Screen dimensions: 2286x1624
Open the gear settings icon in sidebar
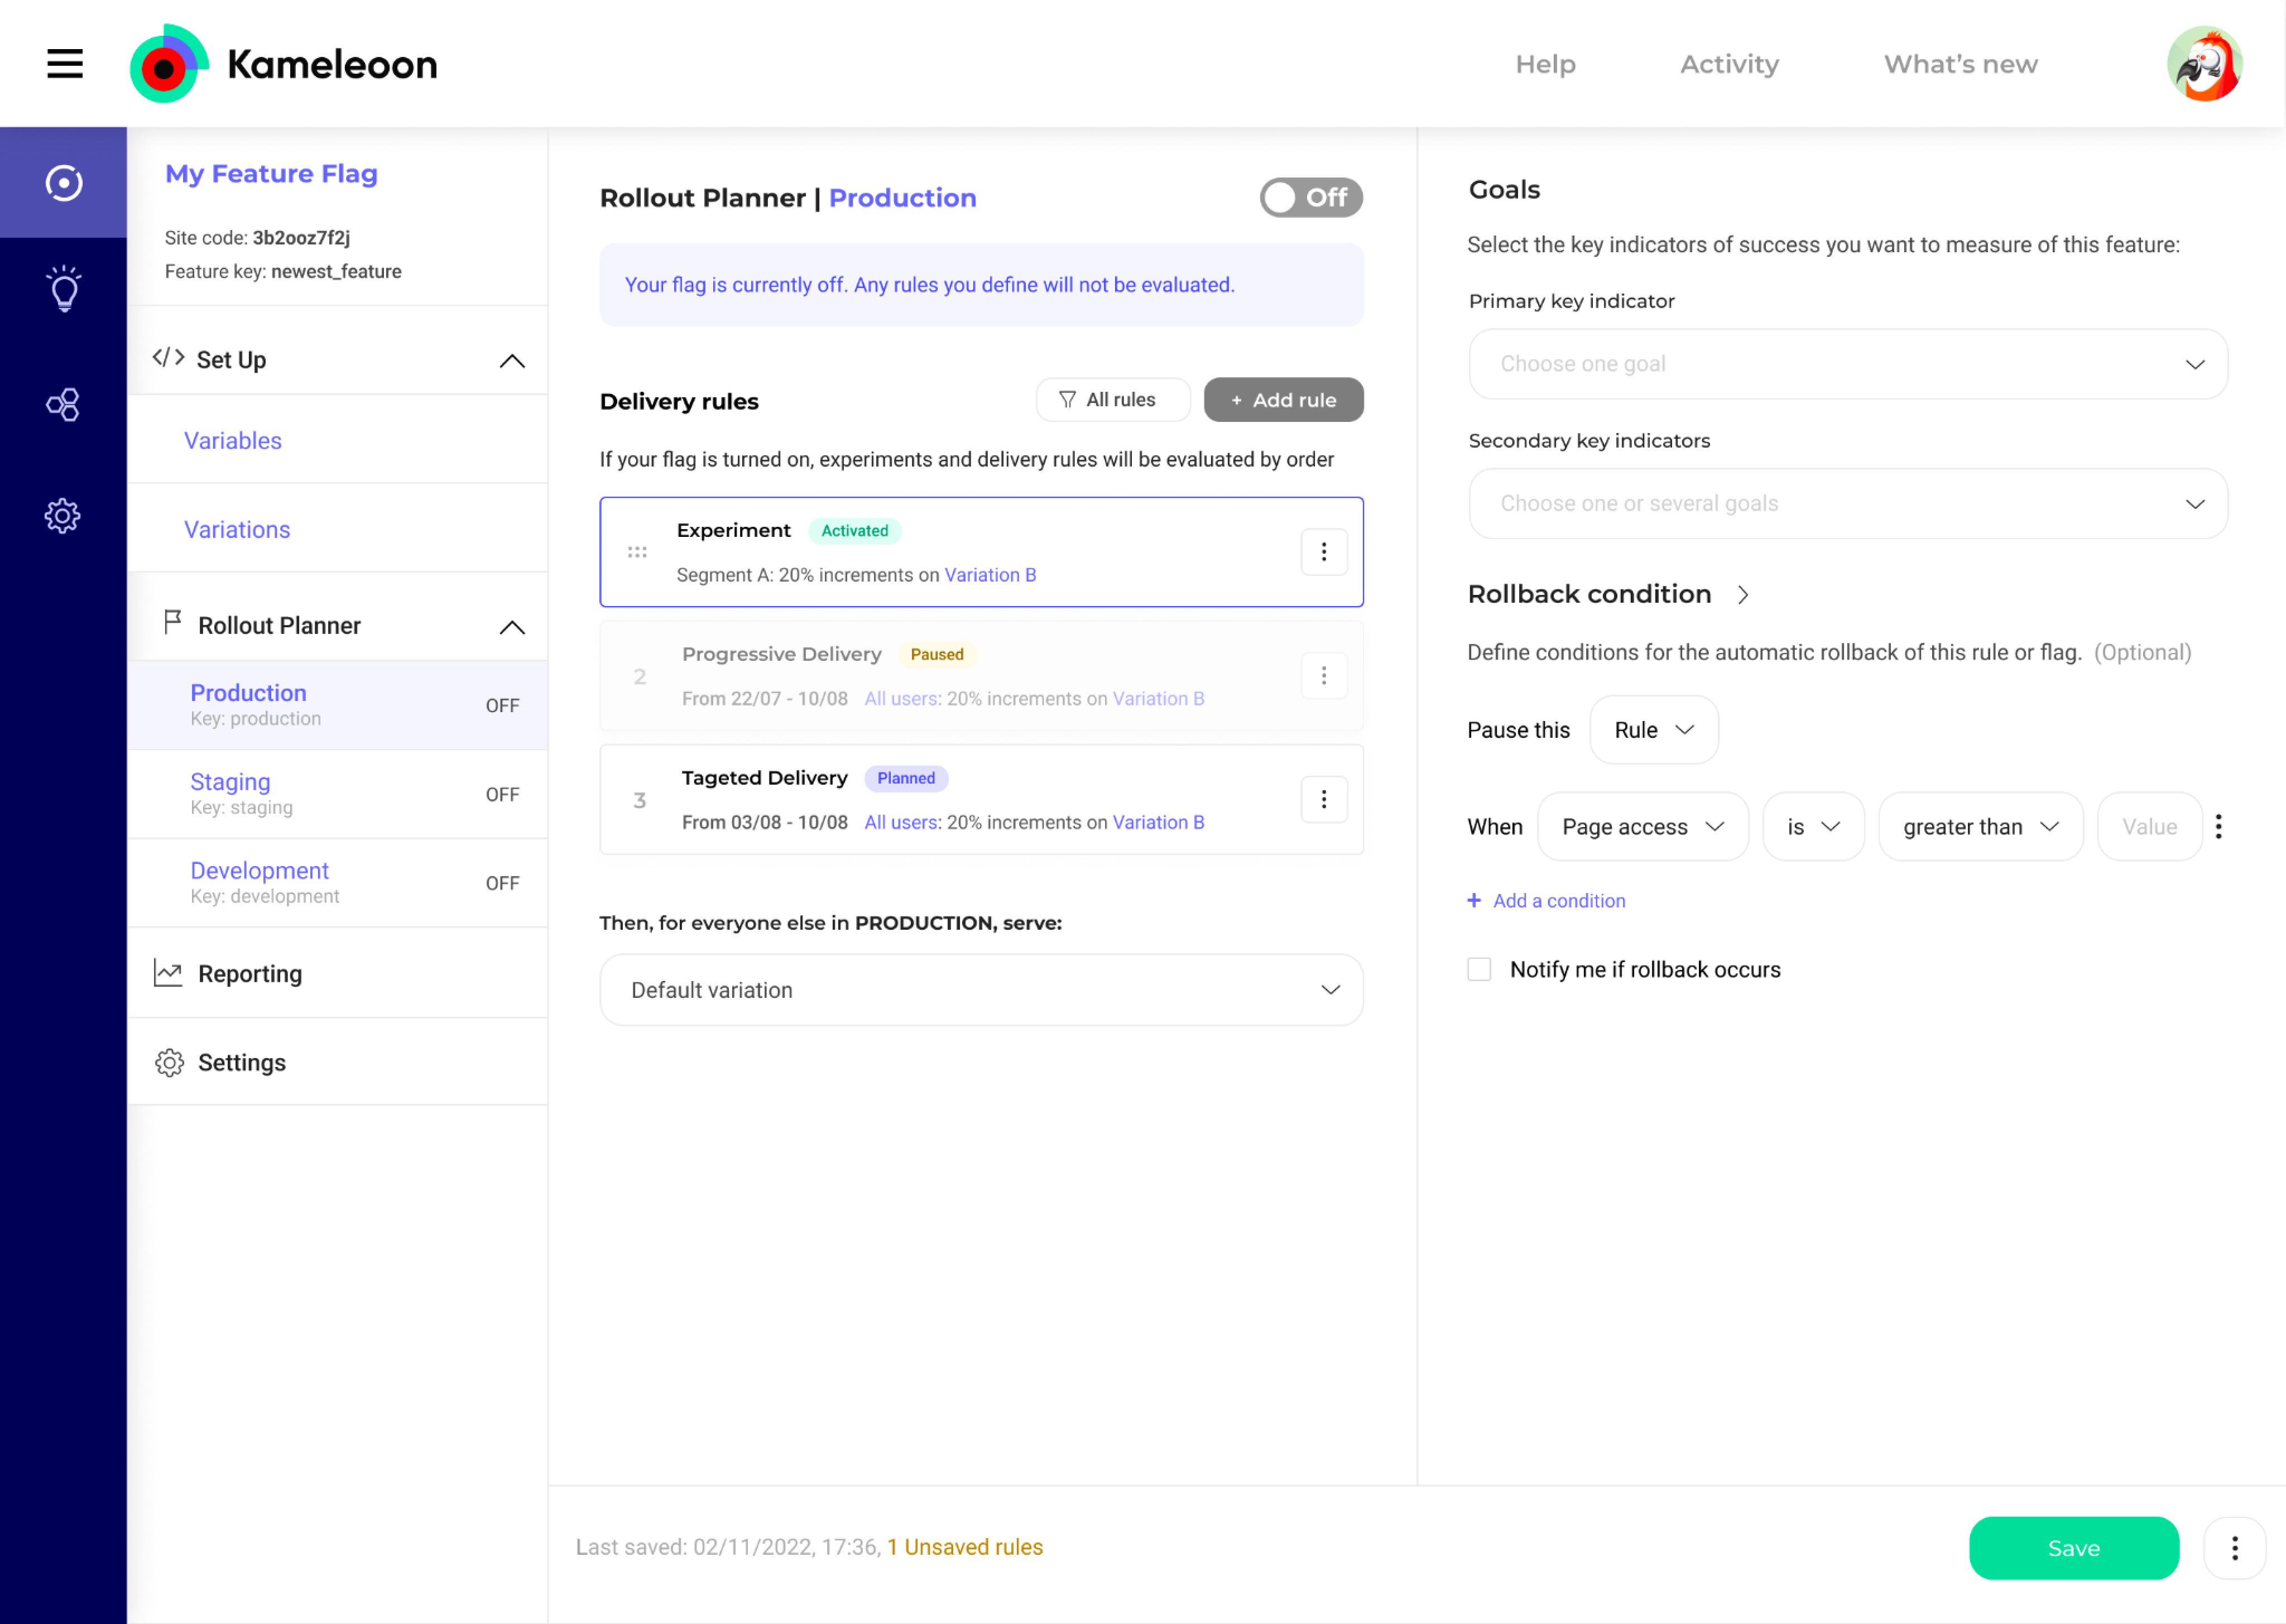point(63,515)
